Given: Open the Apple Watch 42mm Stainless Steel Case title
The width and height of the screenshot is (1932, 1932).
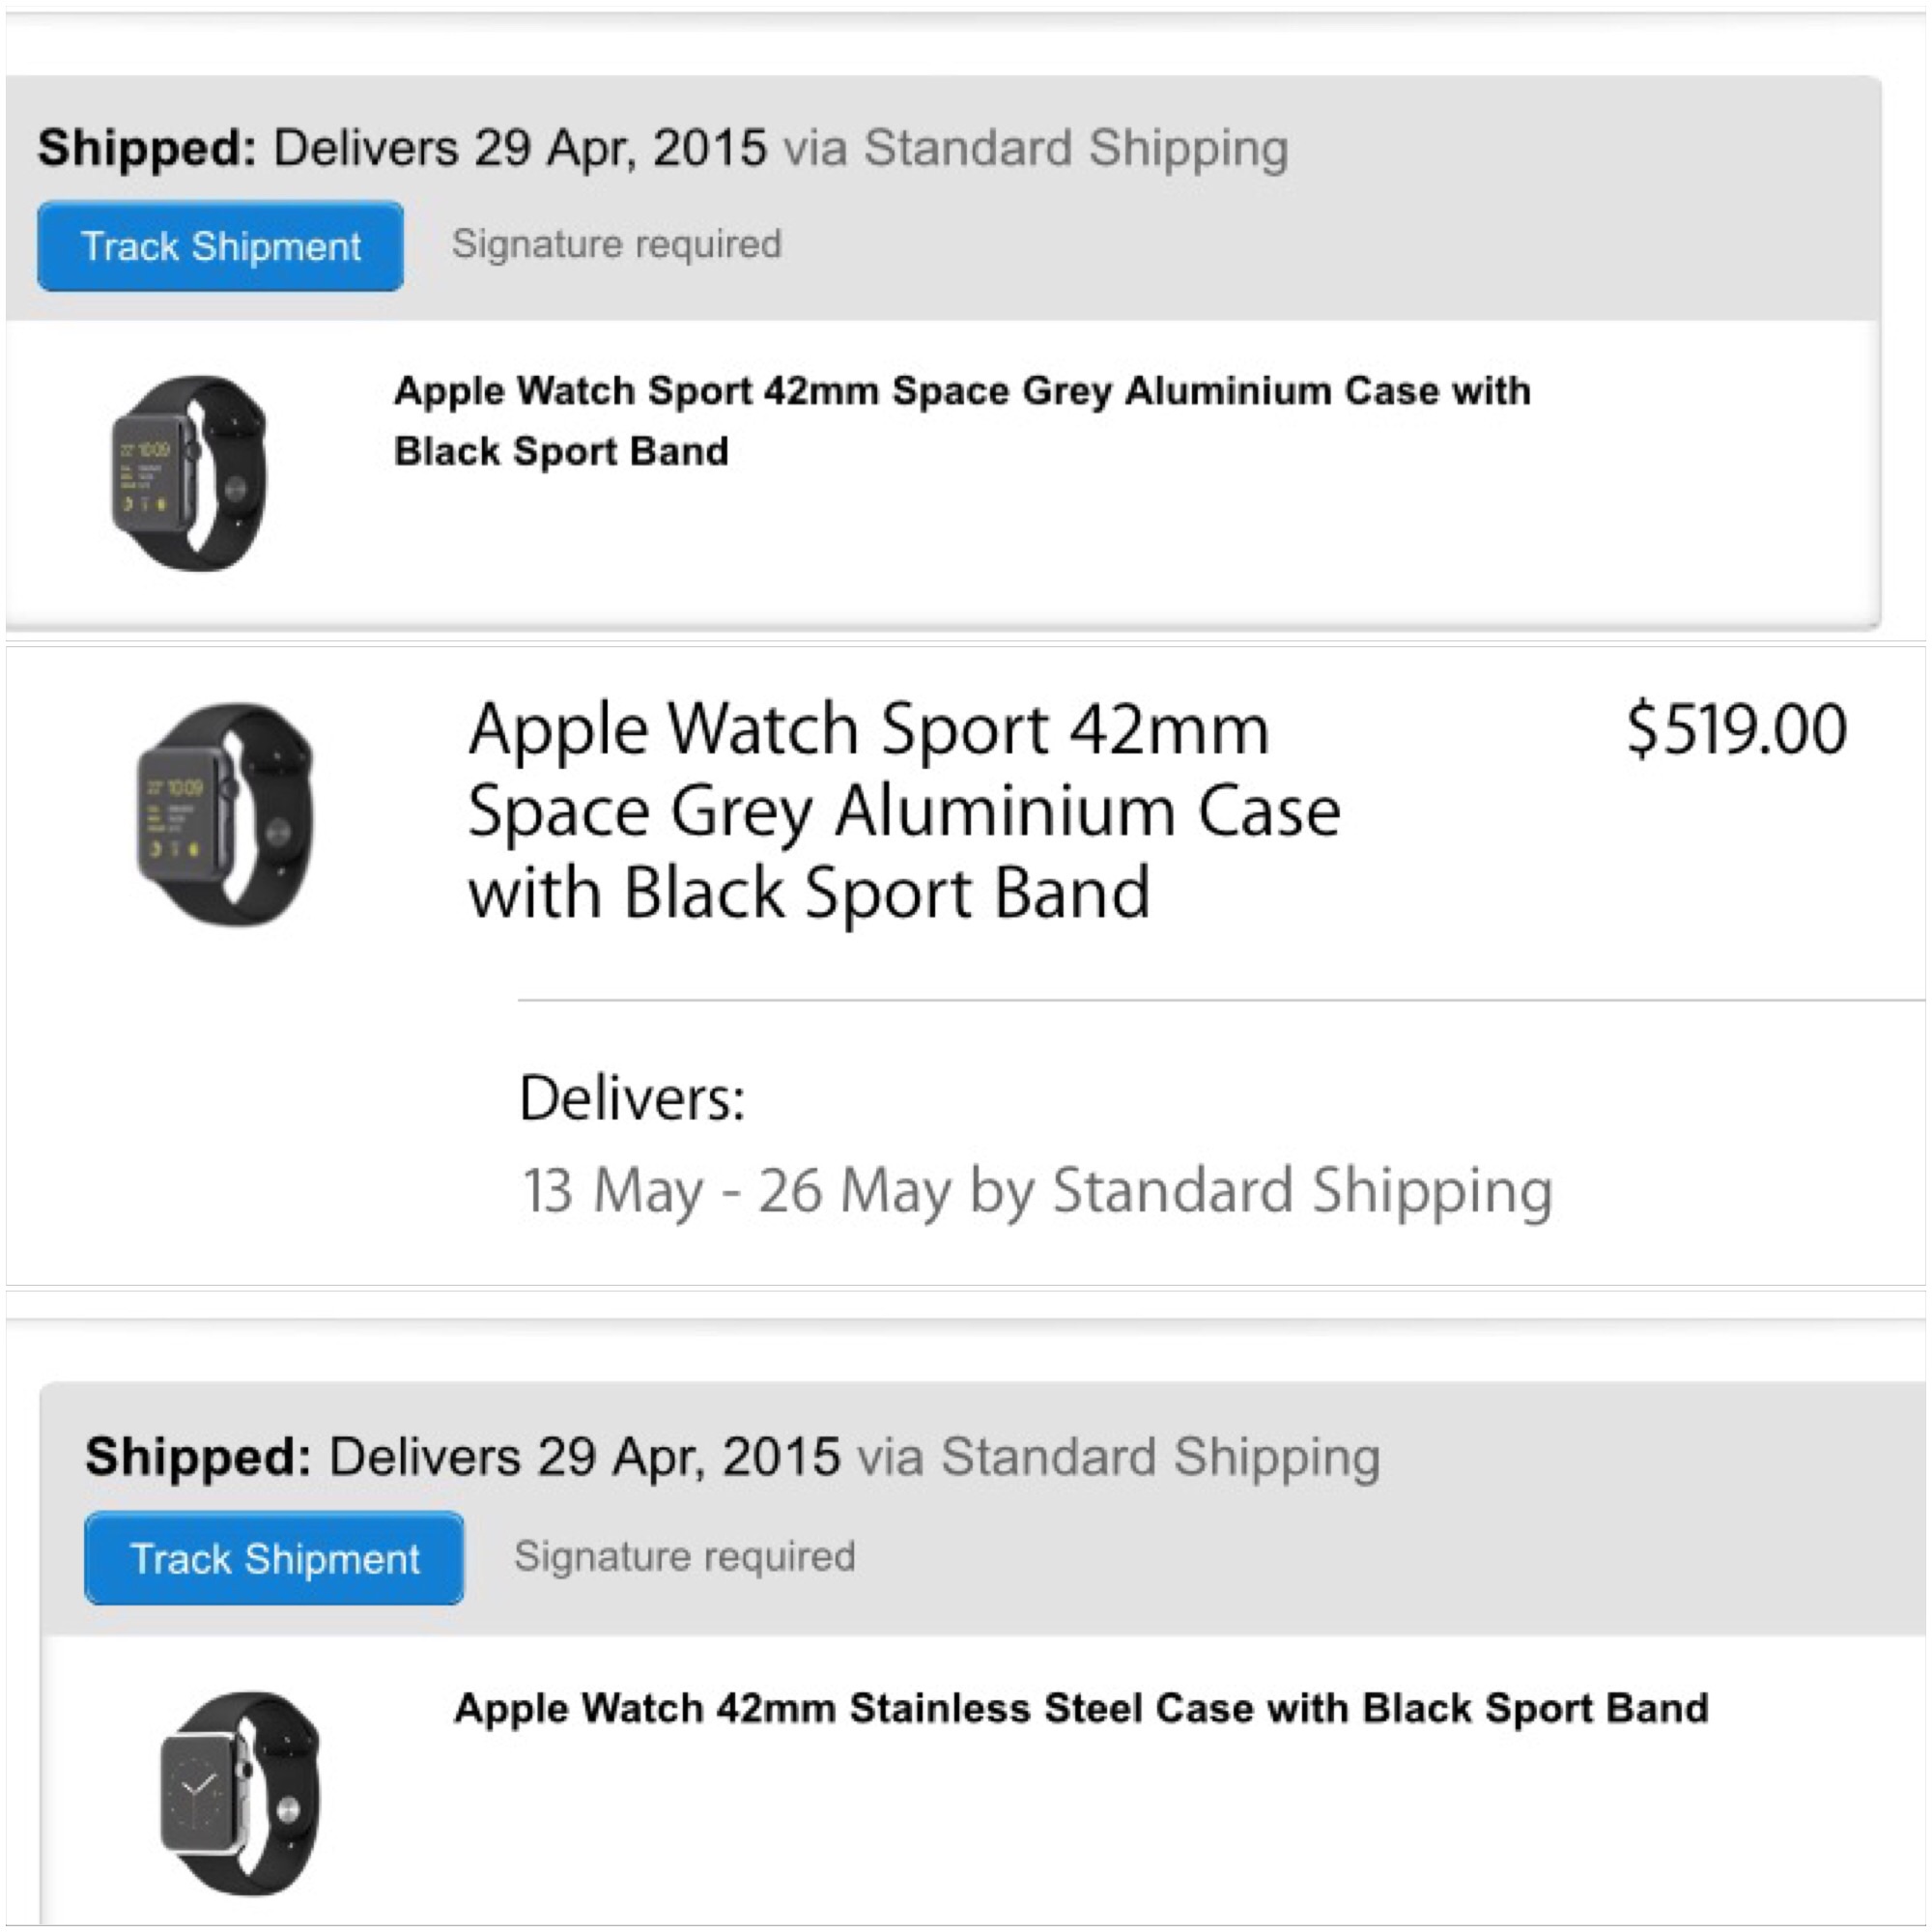Looking at the screenshot, I should [1081, 1708].
